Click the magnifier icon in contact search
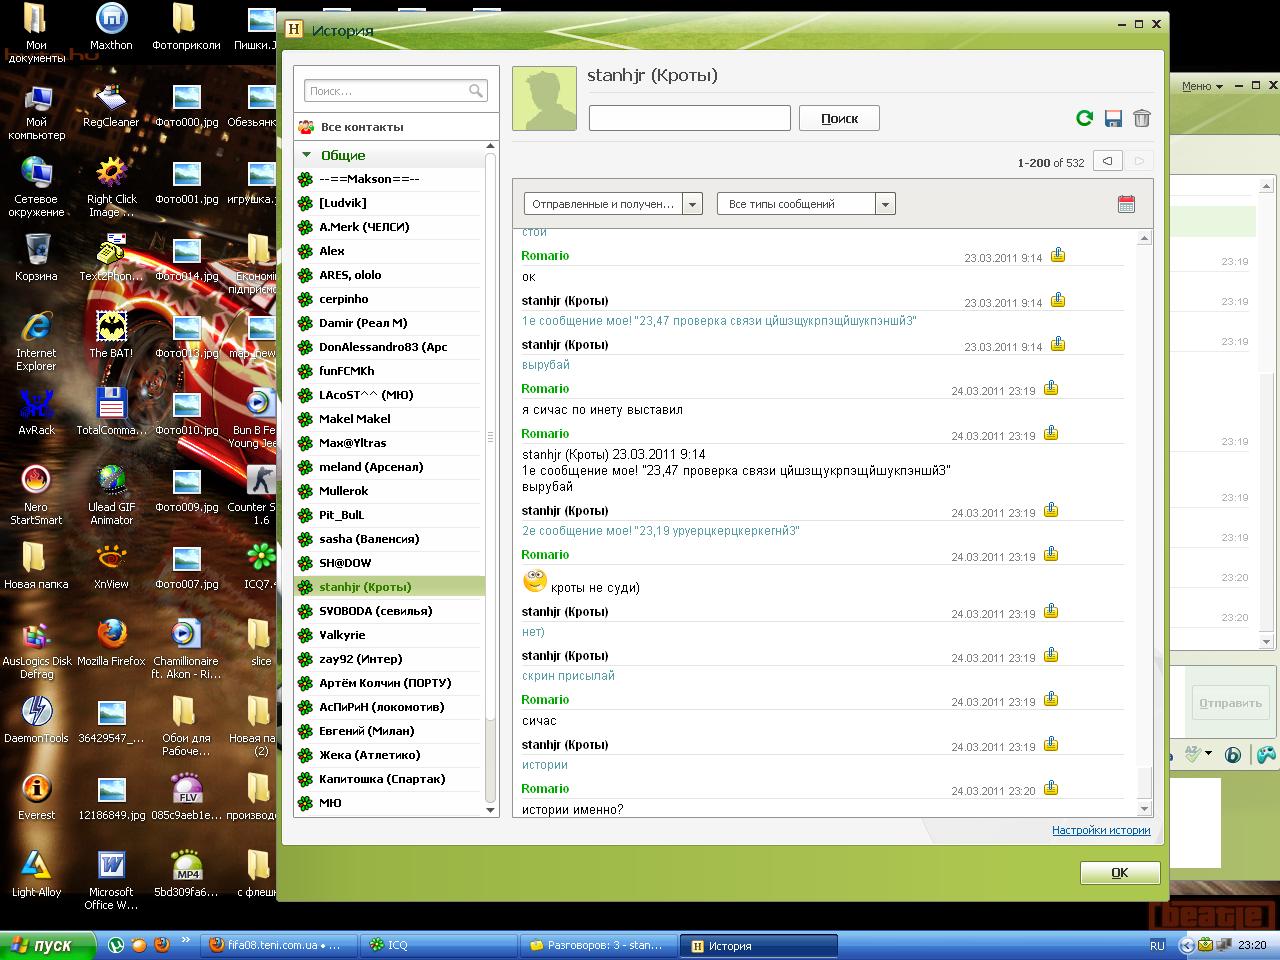 (x=476, y=91)
